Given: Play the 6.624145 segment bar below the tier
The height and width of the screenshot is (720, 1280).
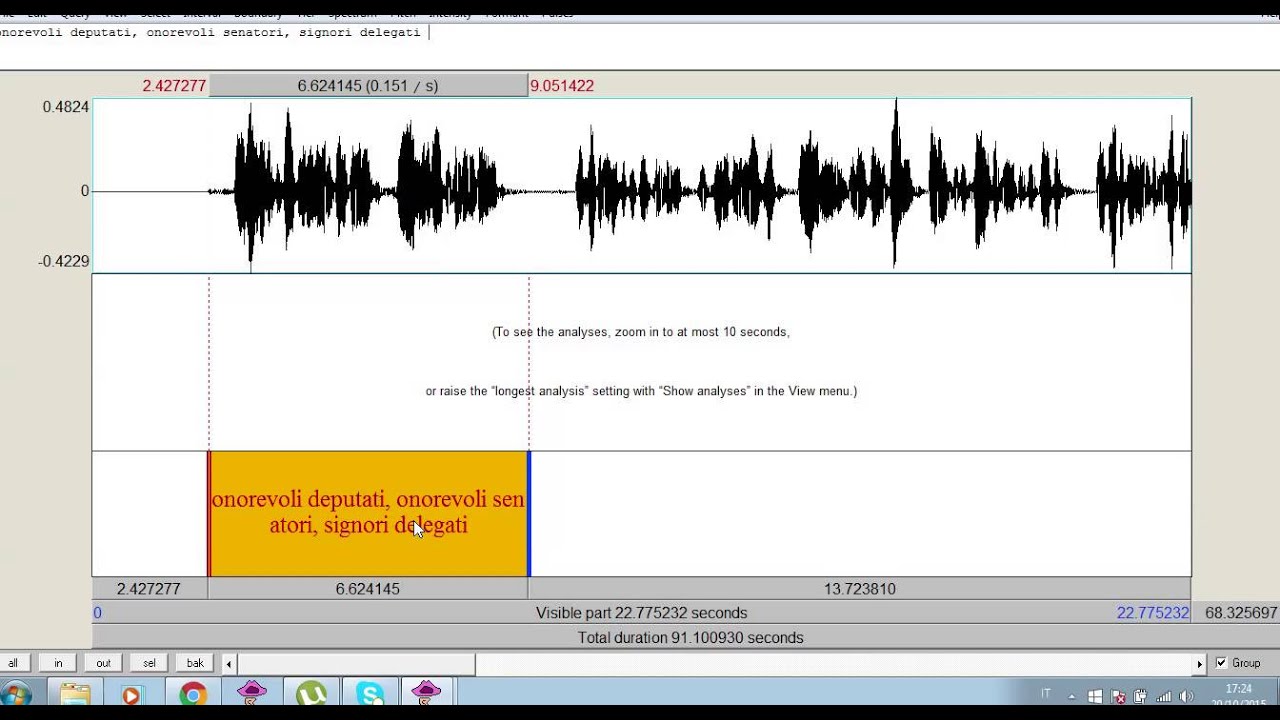Looking at the screenshot, I should click(x=368, y=589).
